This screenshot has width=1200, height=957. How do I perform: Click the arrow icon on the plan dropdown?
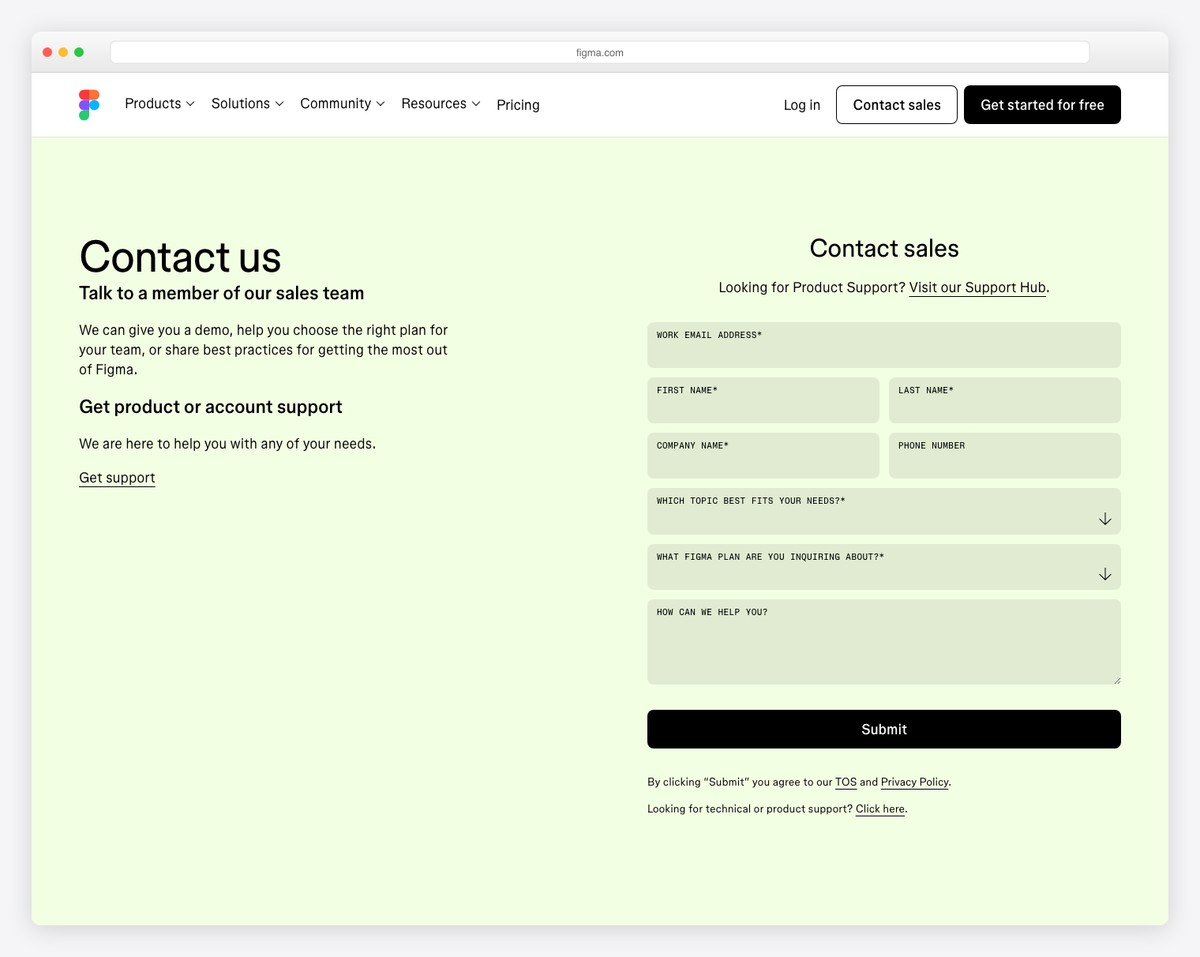pyautogui.click(x=1104, y=574)
